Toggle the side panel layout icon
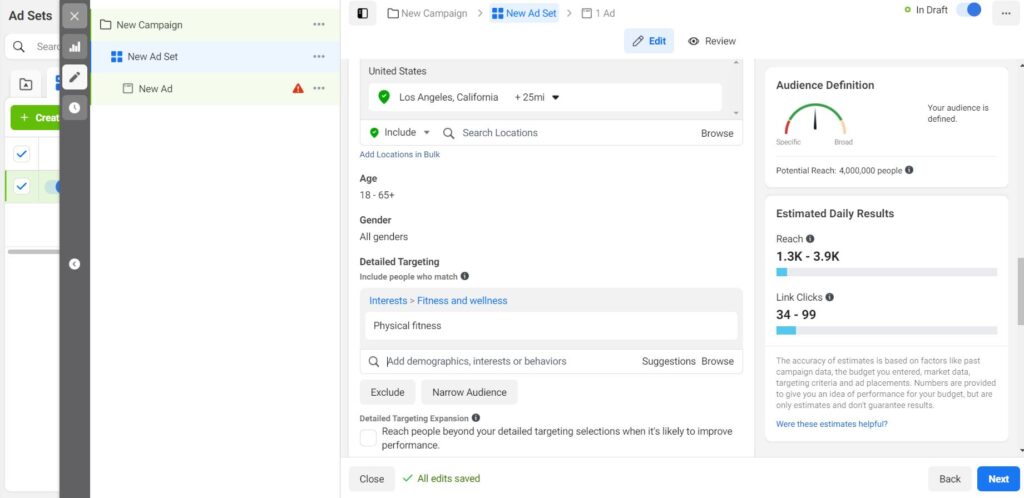The width and height of the screenshot is (1024, 498). pyautogui.click(x=362, y=13)
